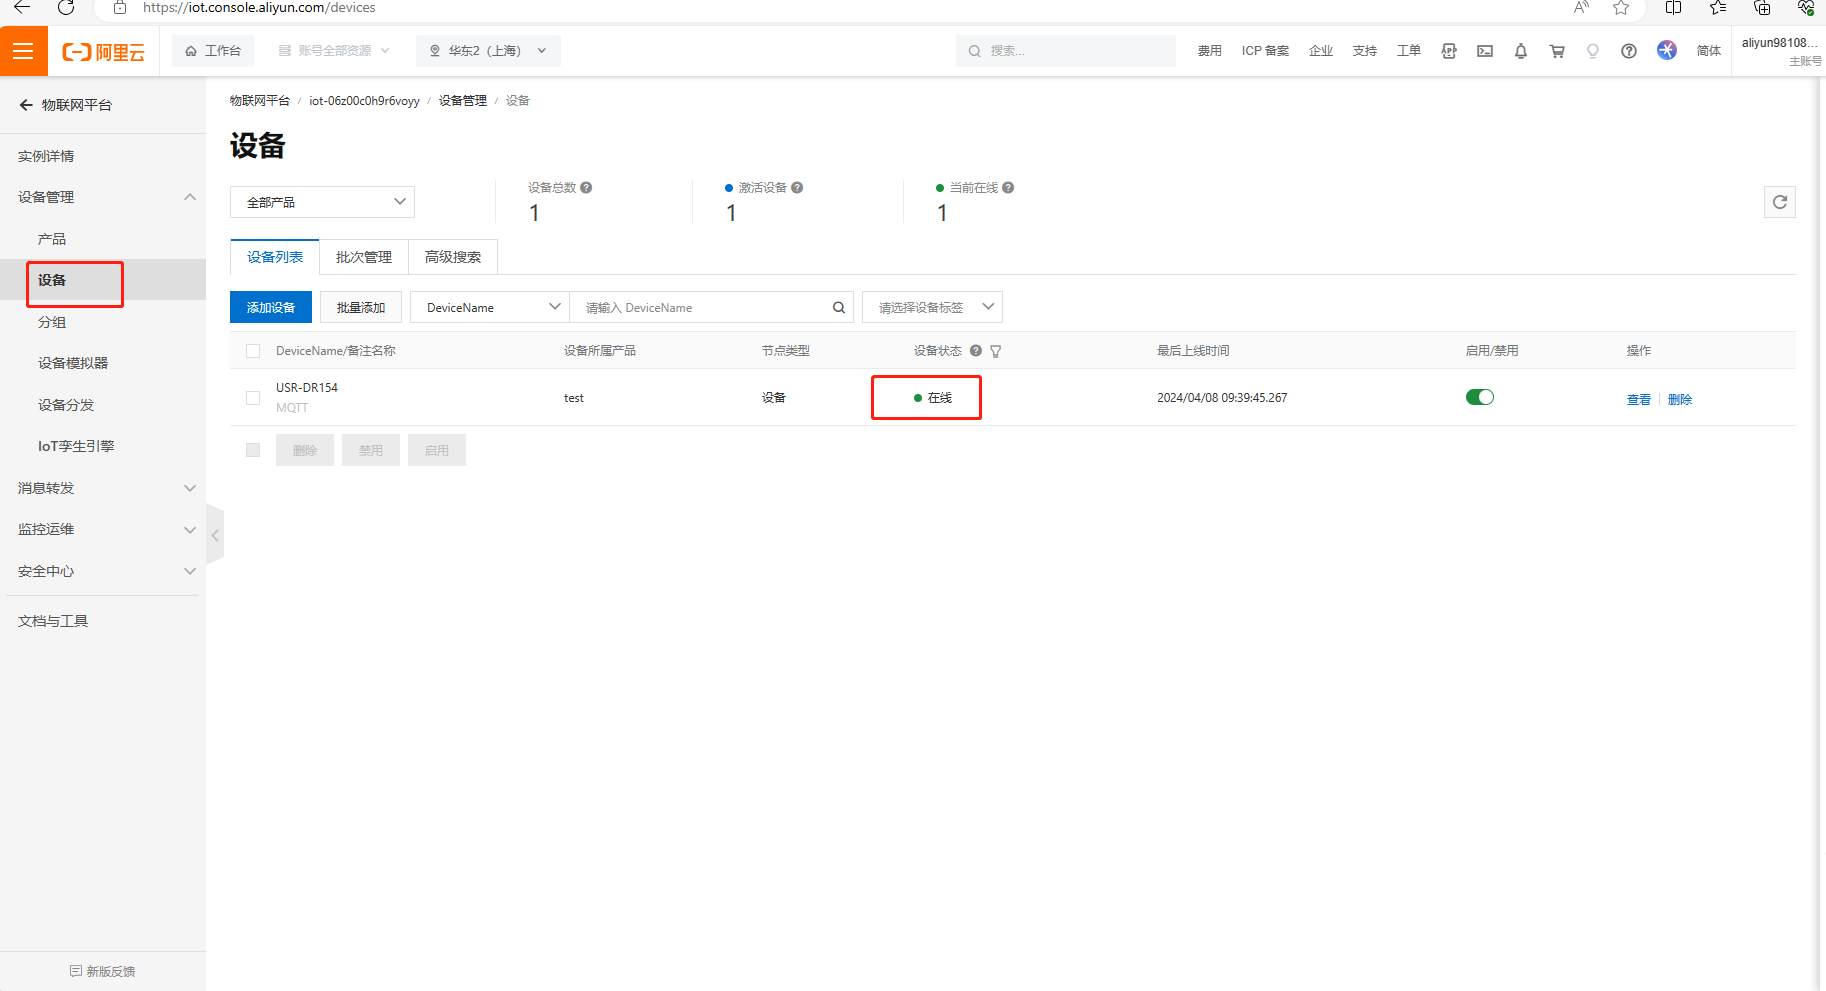Click the help question mark icon in header
Viewport: 1826px width, 991px height.
point(1628,51)
